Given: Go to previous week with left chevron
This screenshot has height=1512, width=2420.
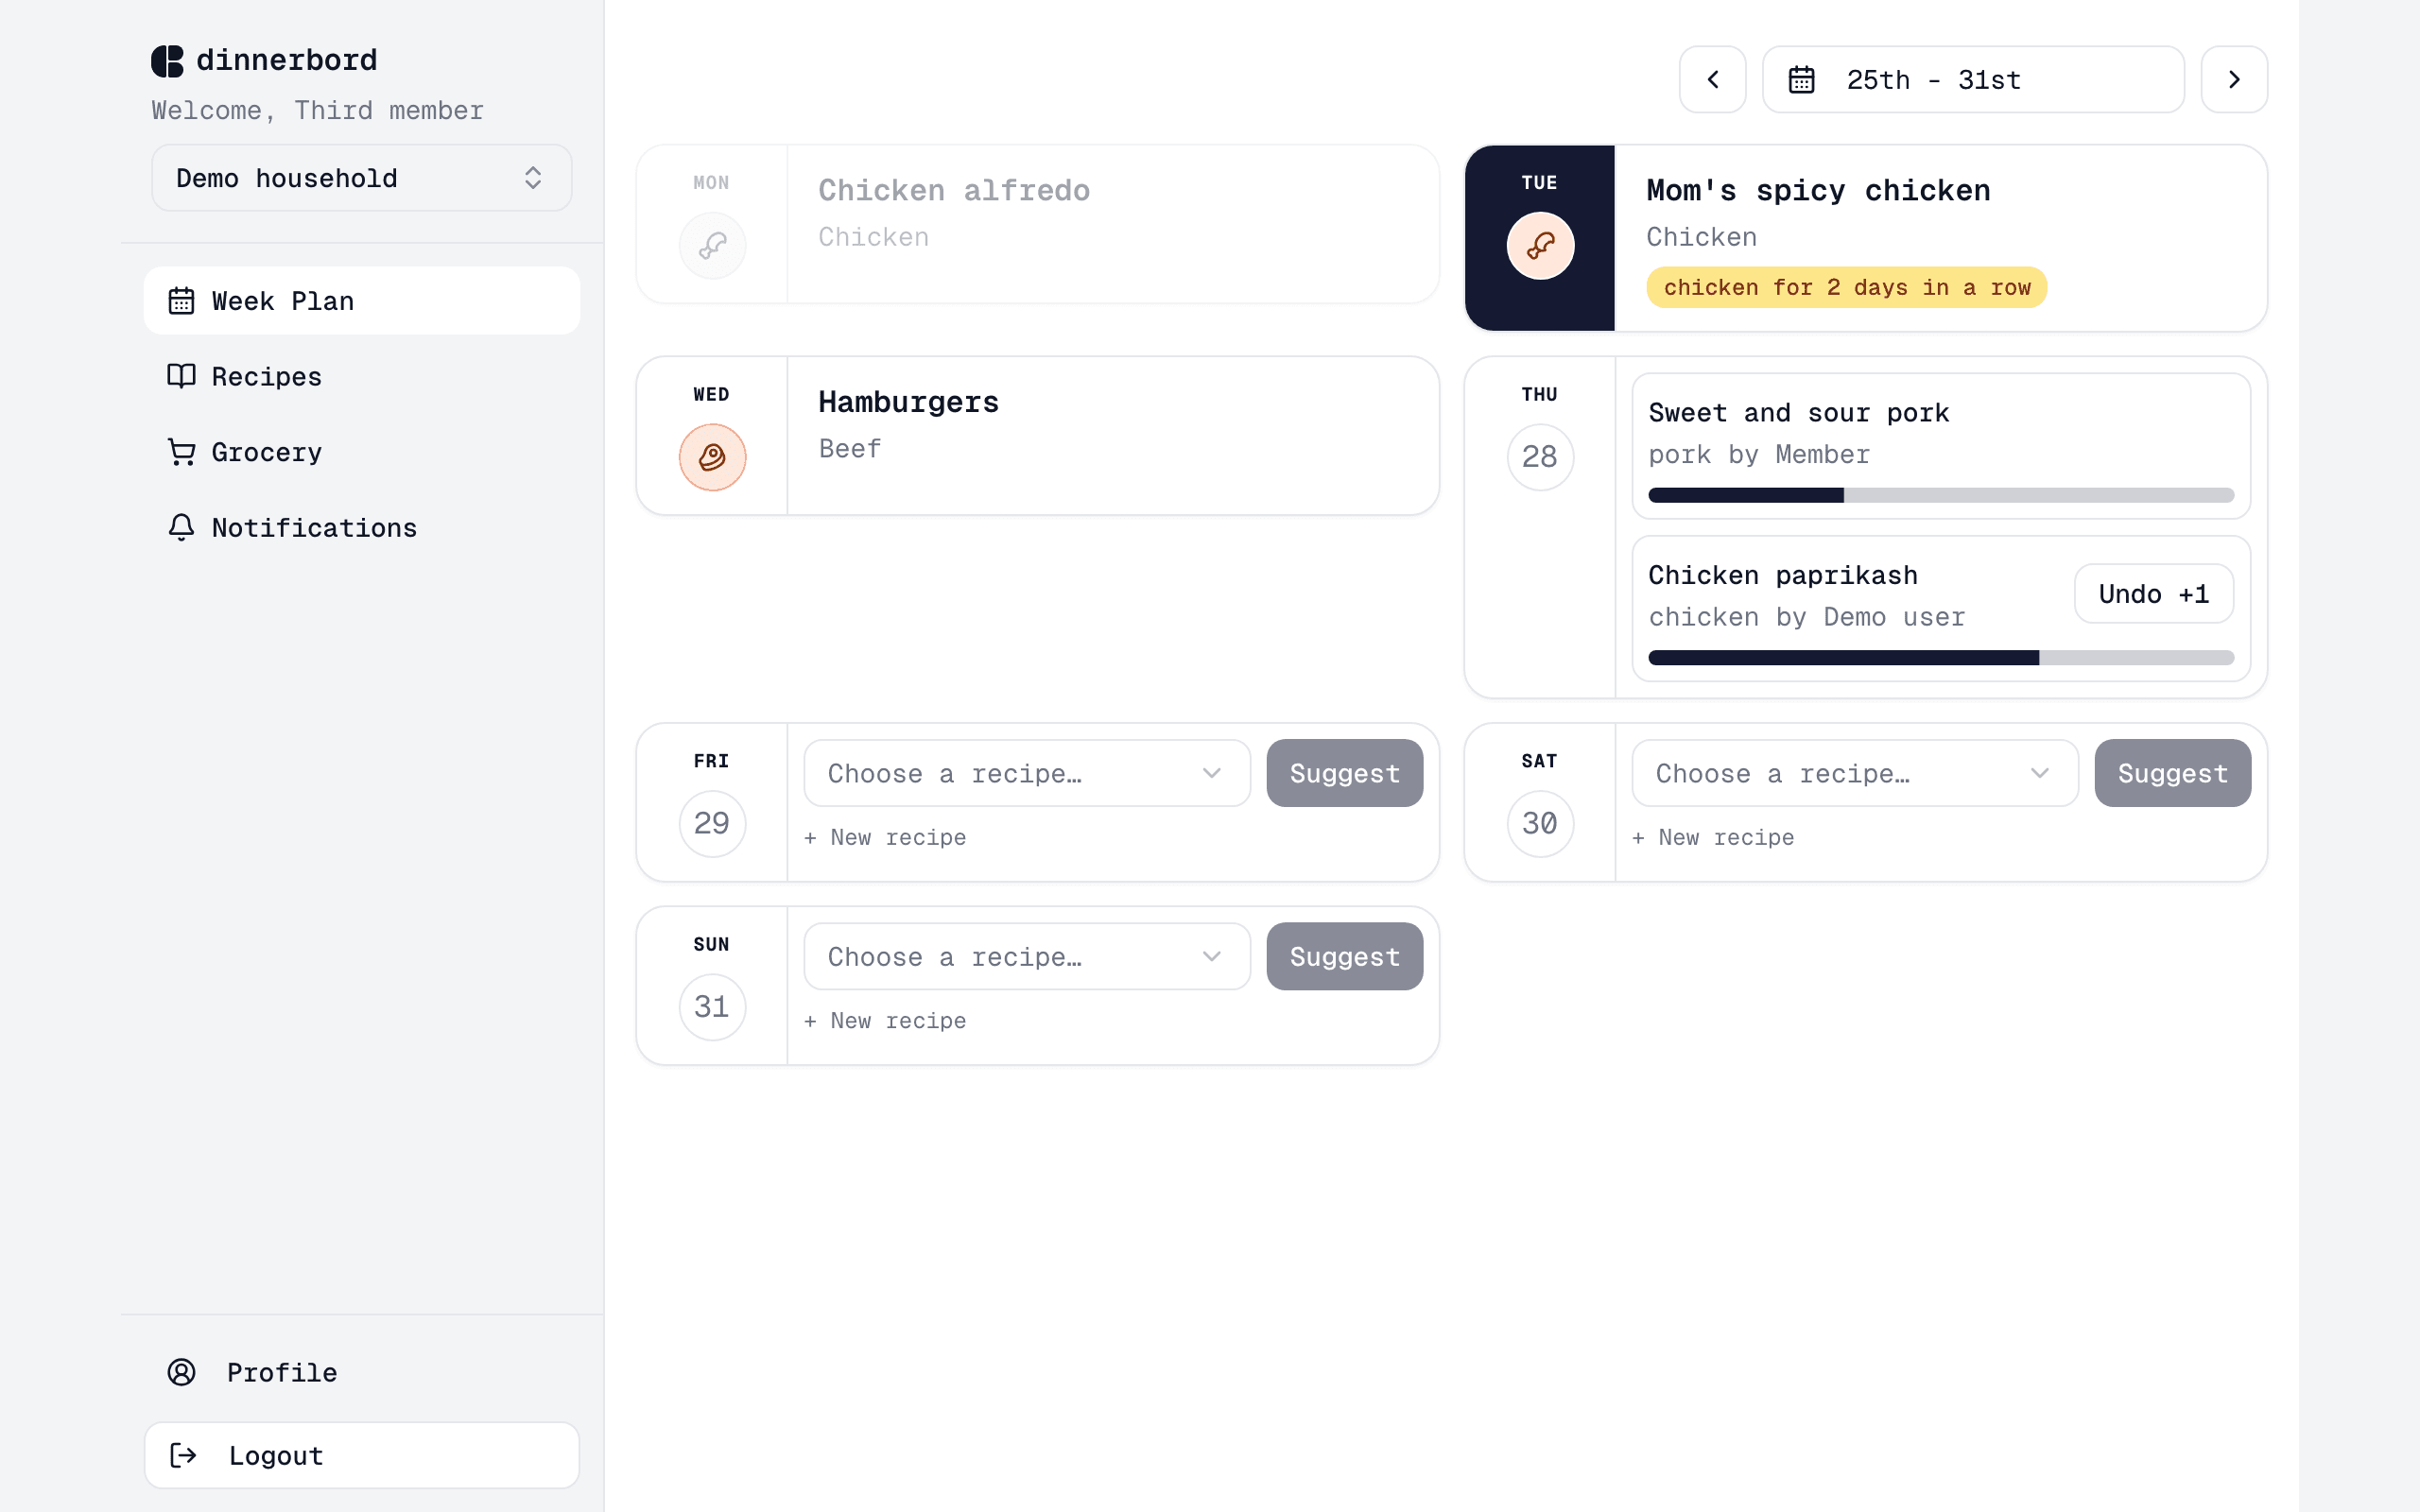Looking at the screenshot, I should coord(1712,79).
